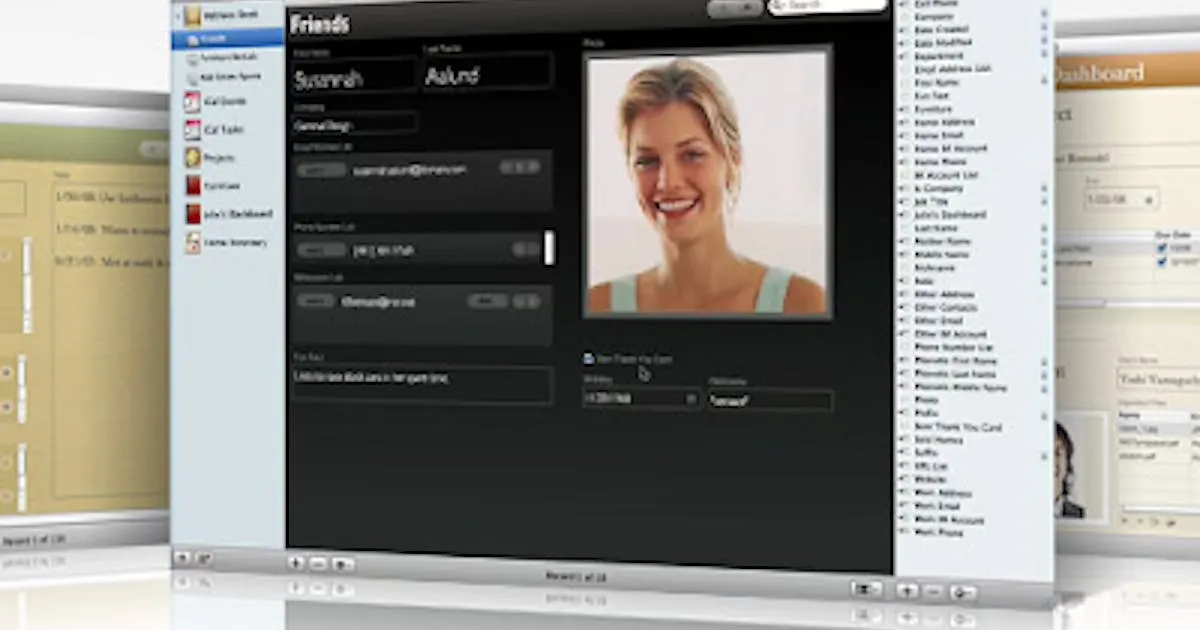Toggle Job Title field checkbox
The height and width of the screenshot is (630, 1200).
coord(905,201)
